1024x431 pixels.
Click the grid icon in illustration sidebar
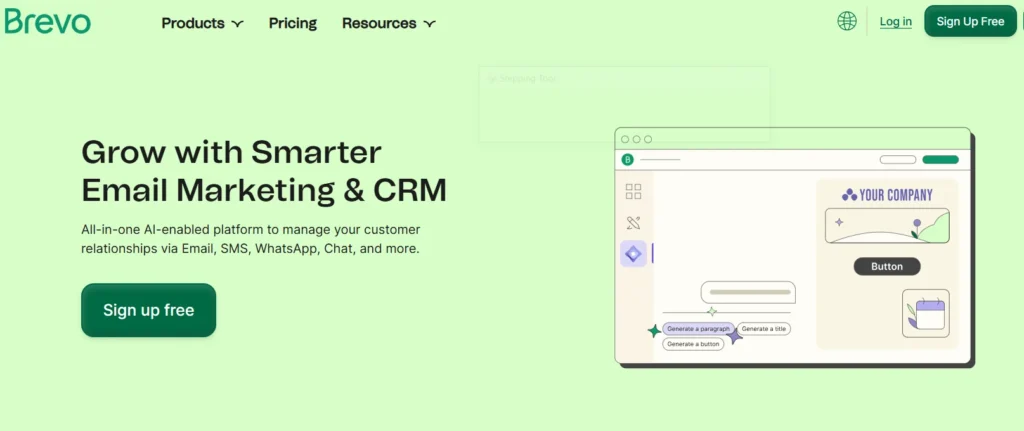coord(633,191)
